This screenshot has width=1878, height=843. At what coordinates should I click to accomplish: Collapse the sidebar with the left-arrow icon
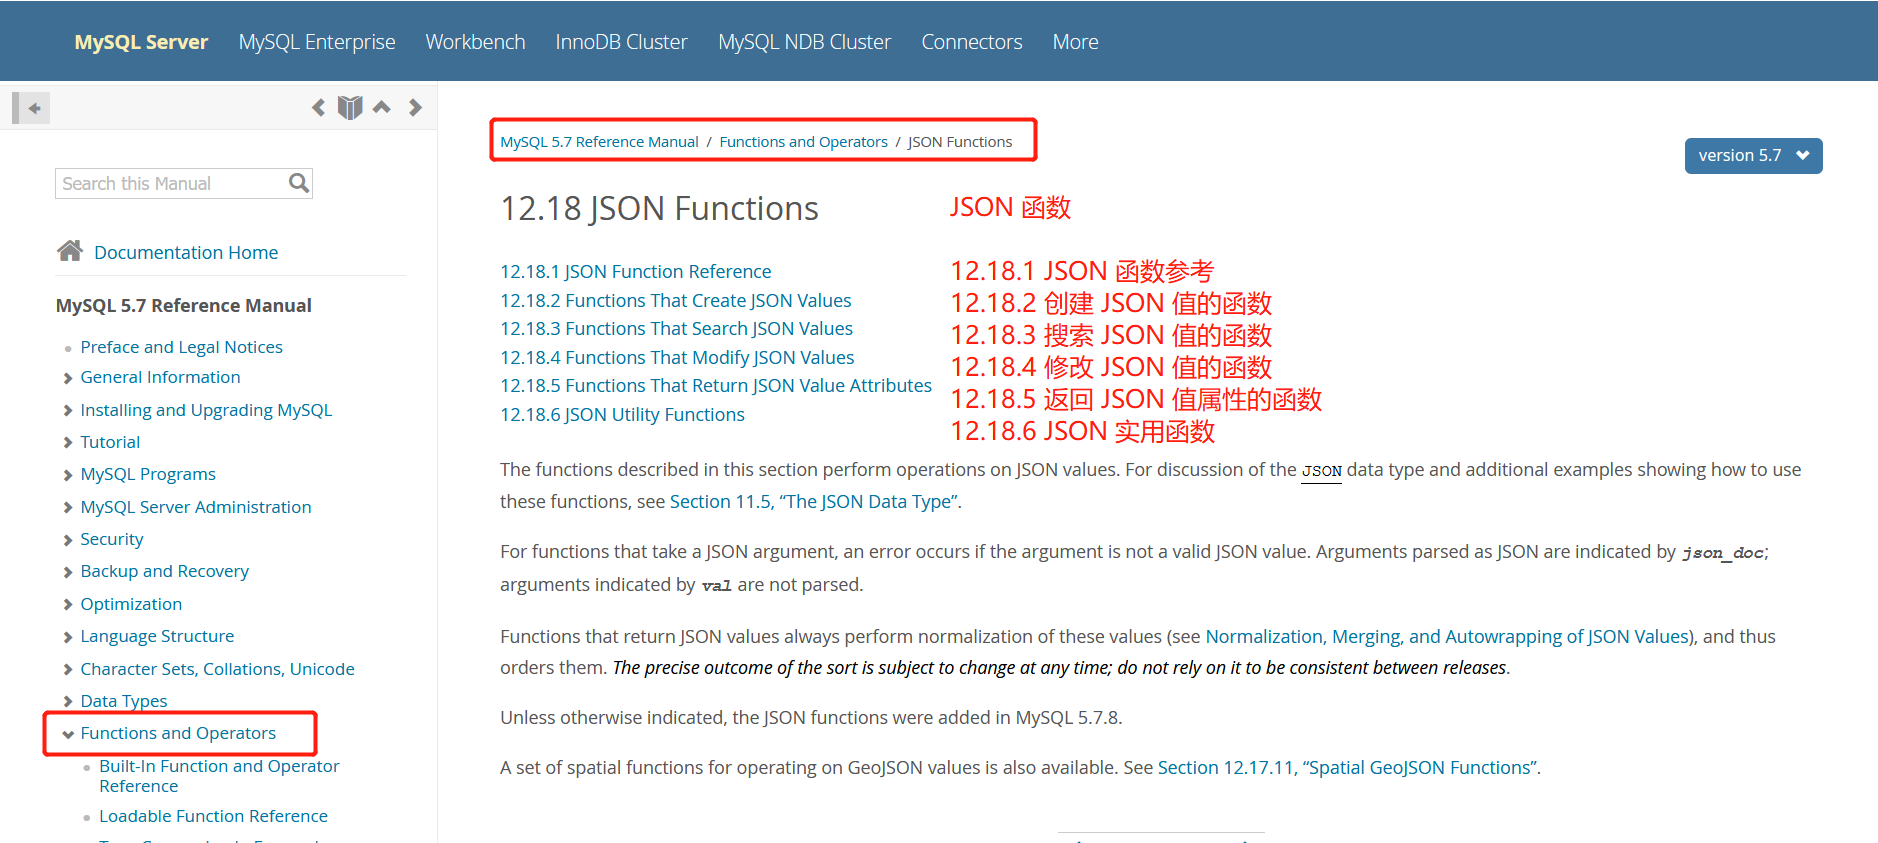[x=31, y=108]
